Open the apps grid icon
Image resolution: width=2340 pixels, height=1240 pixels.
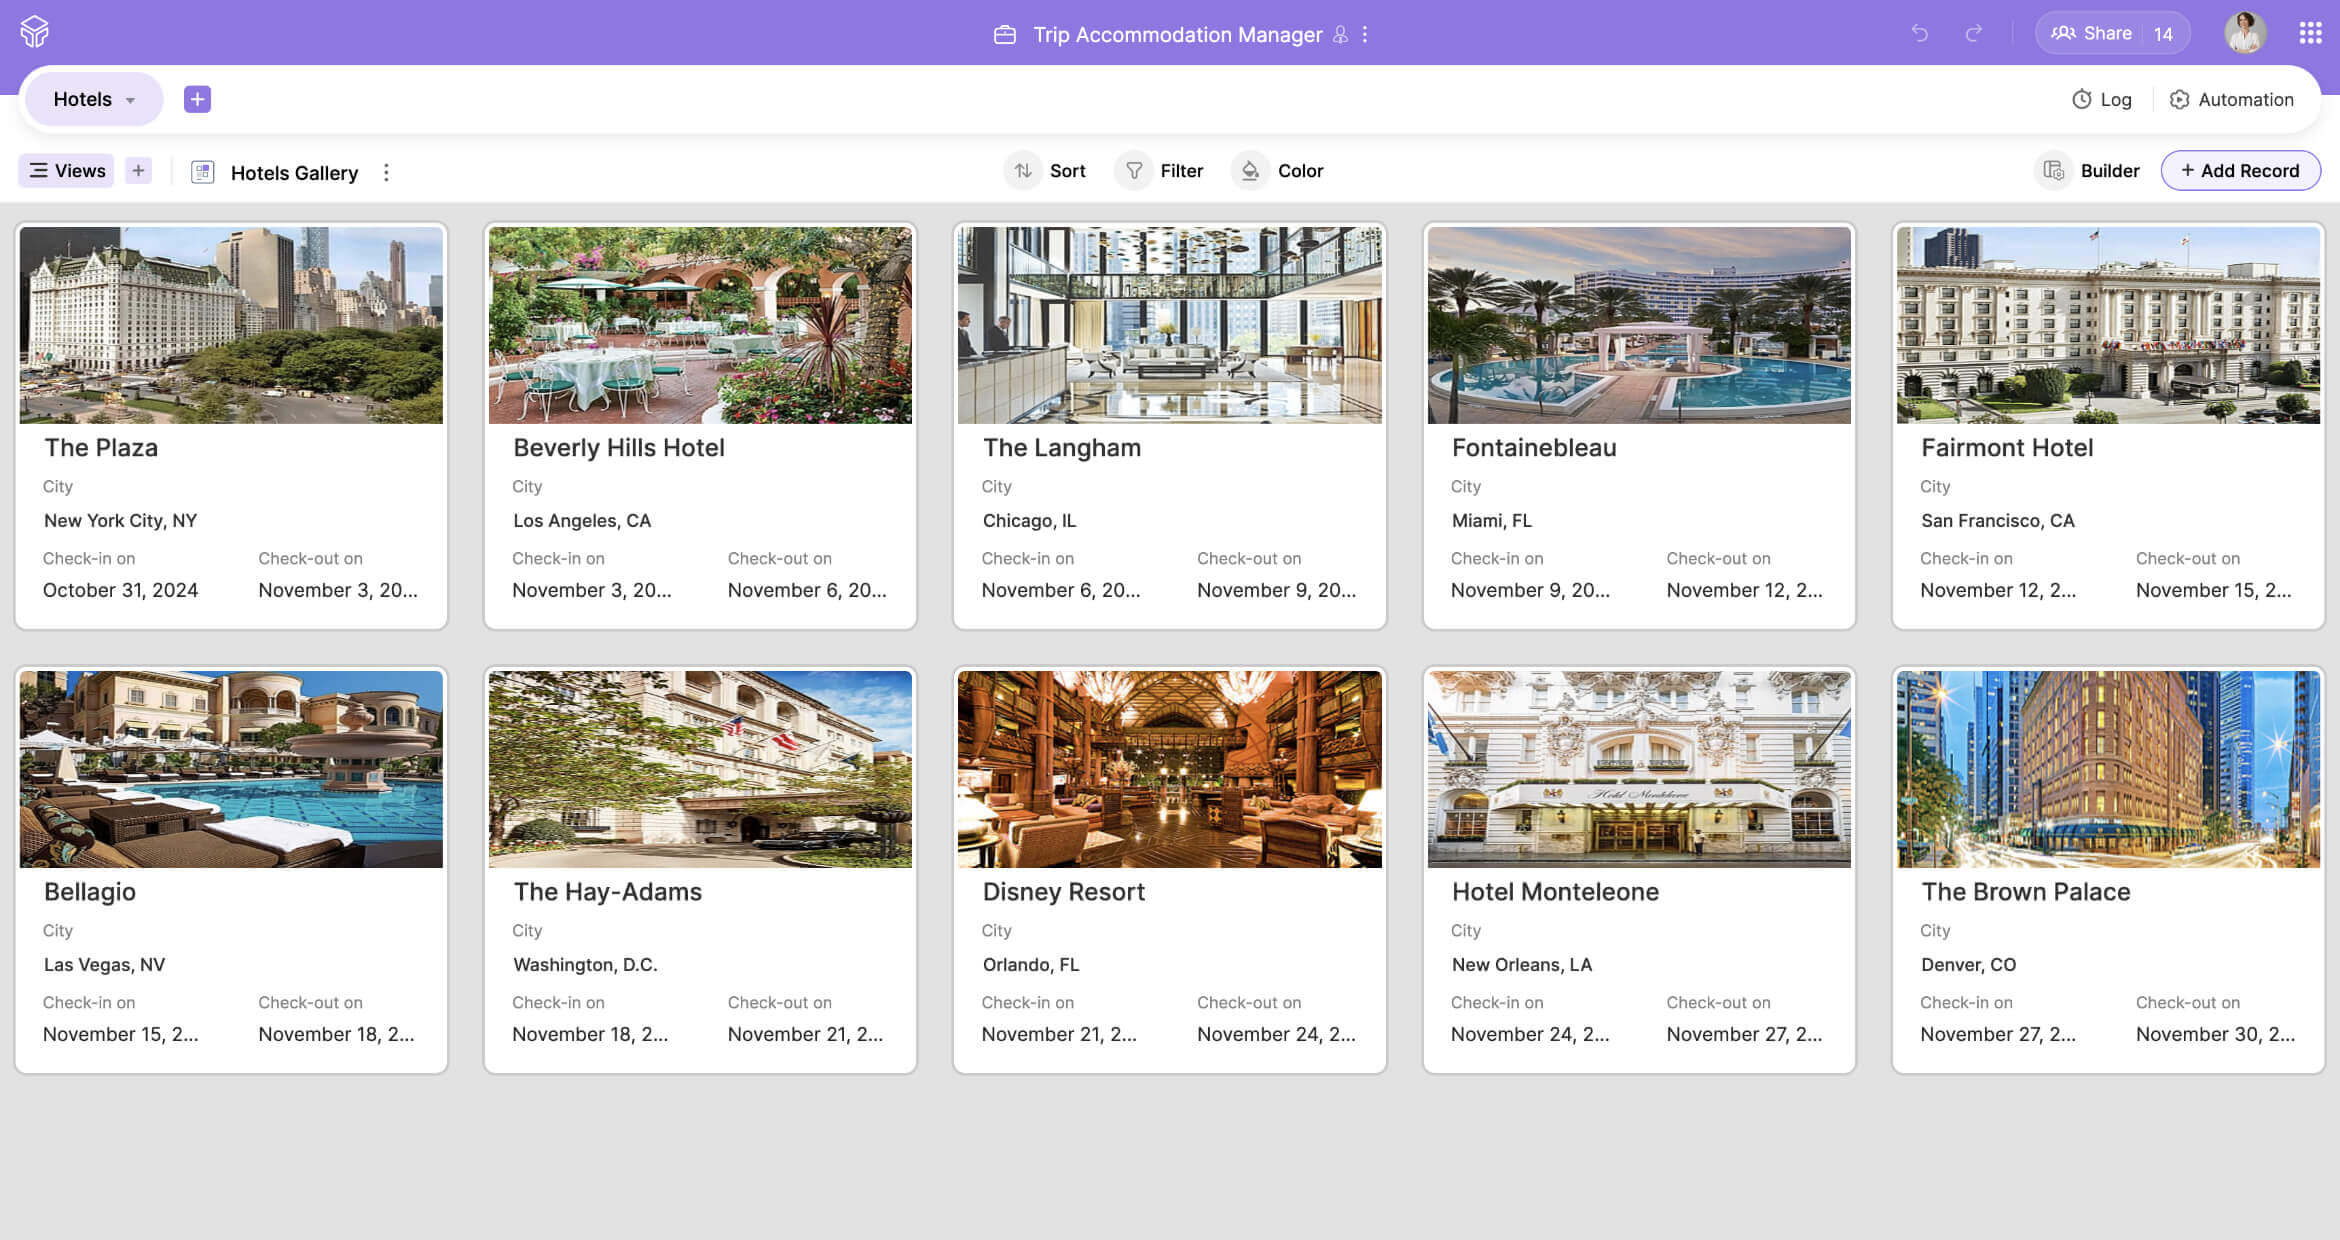pyautogui.click(x=2310, y=33)
